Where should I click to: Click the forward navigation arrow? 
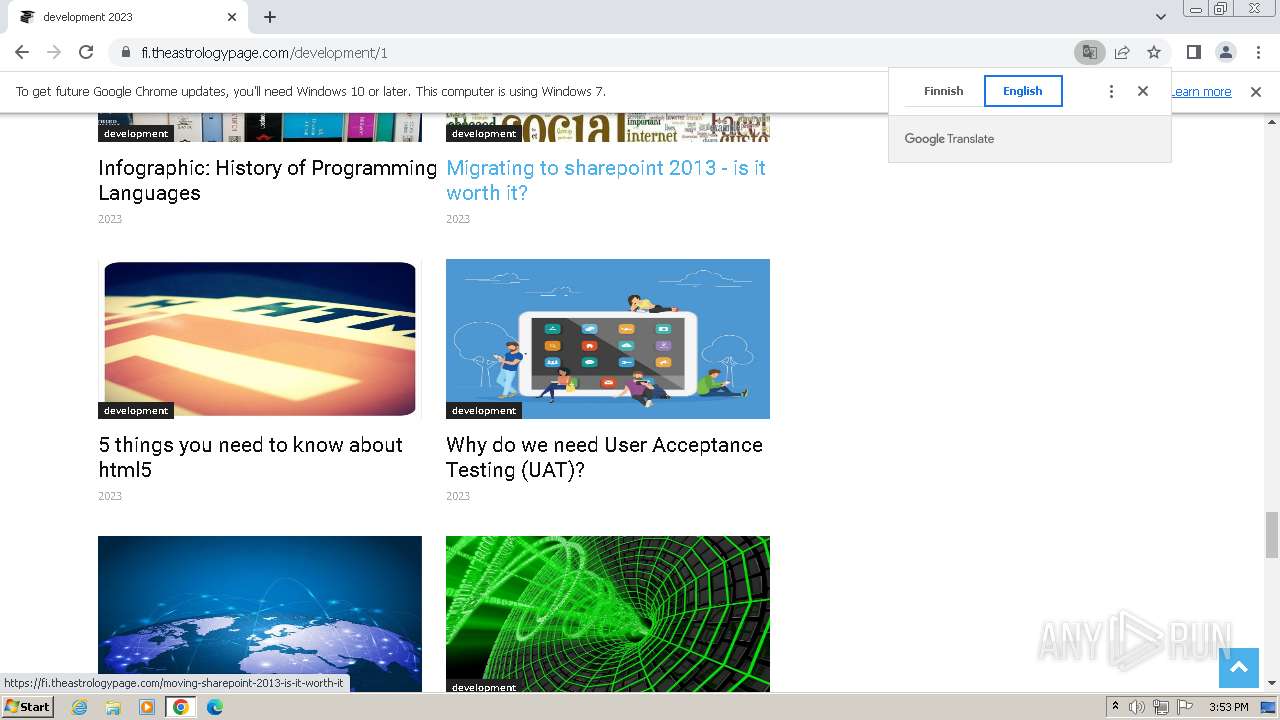54,52
